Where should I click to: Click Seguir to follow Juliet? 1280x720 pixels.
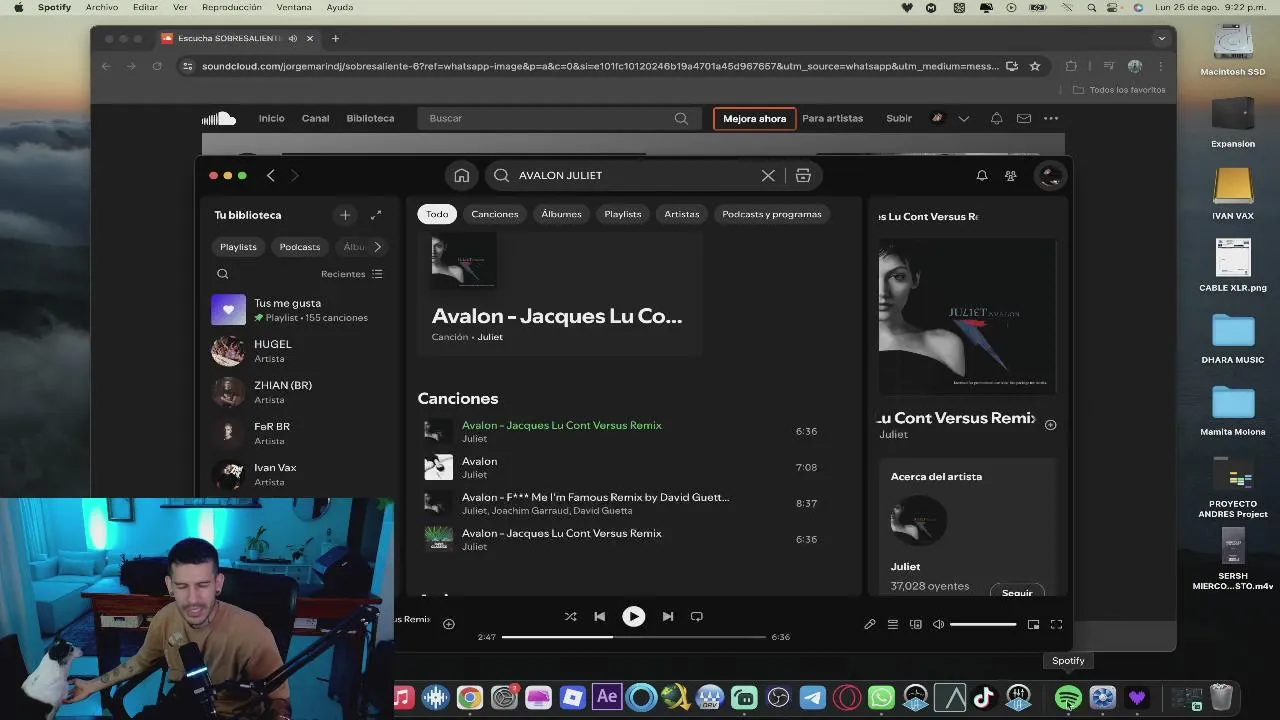pos(1017,592)
